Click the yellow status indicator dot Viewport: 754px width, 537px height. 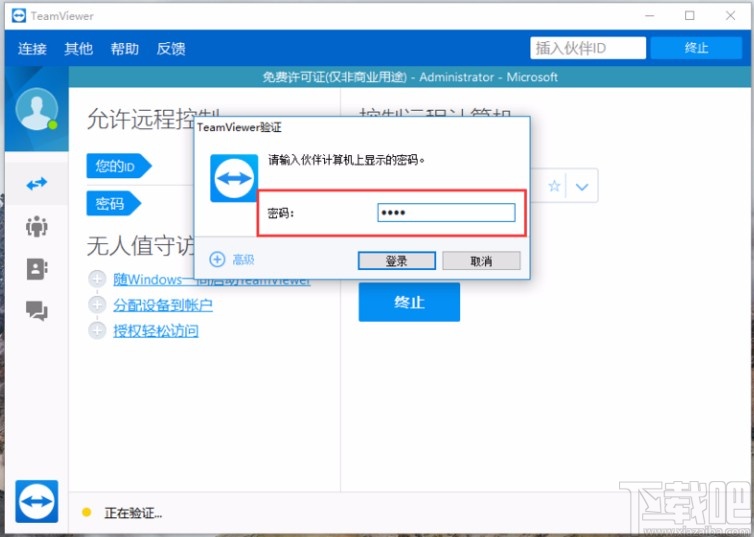(87, 512)
